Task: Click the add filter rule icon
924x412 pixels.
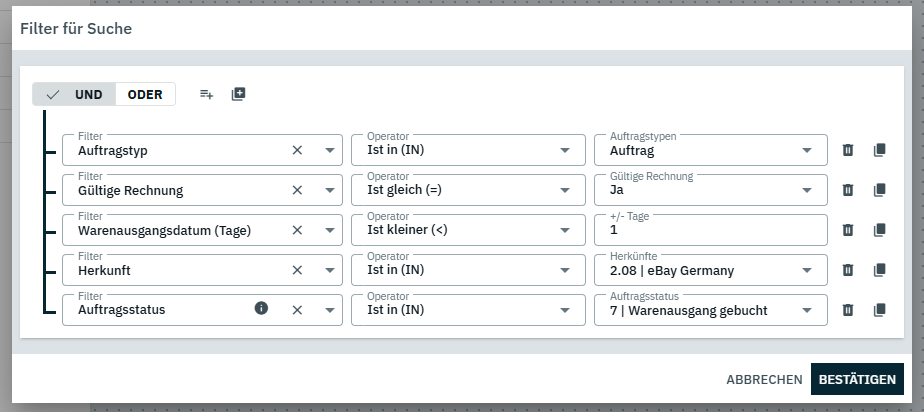Action: [x=206, y=94]
